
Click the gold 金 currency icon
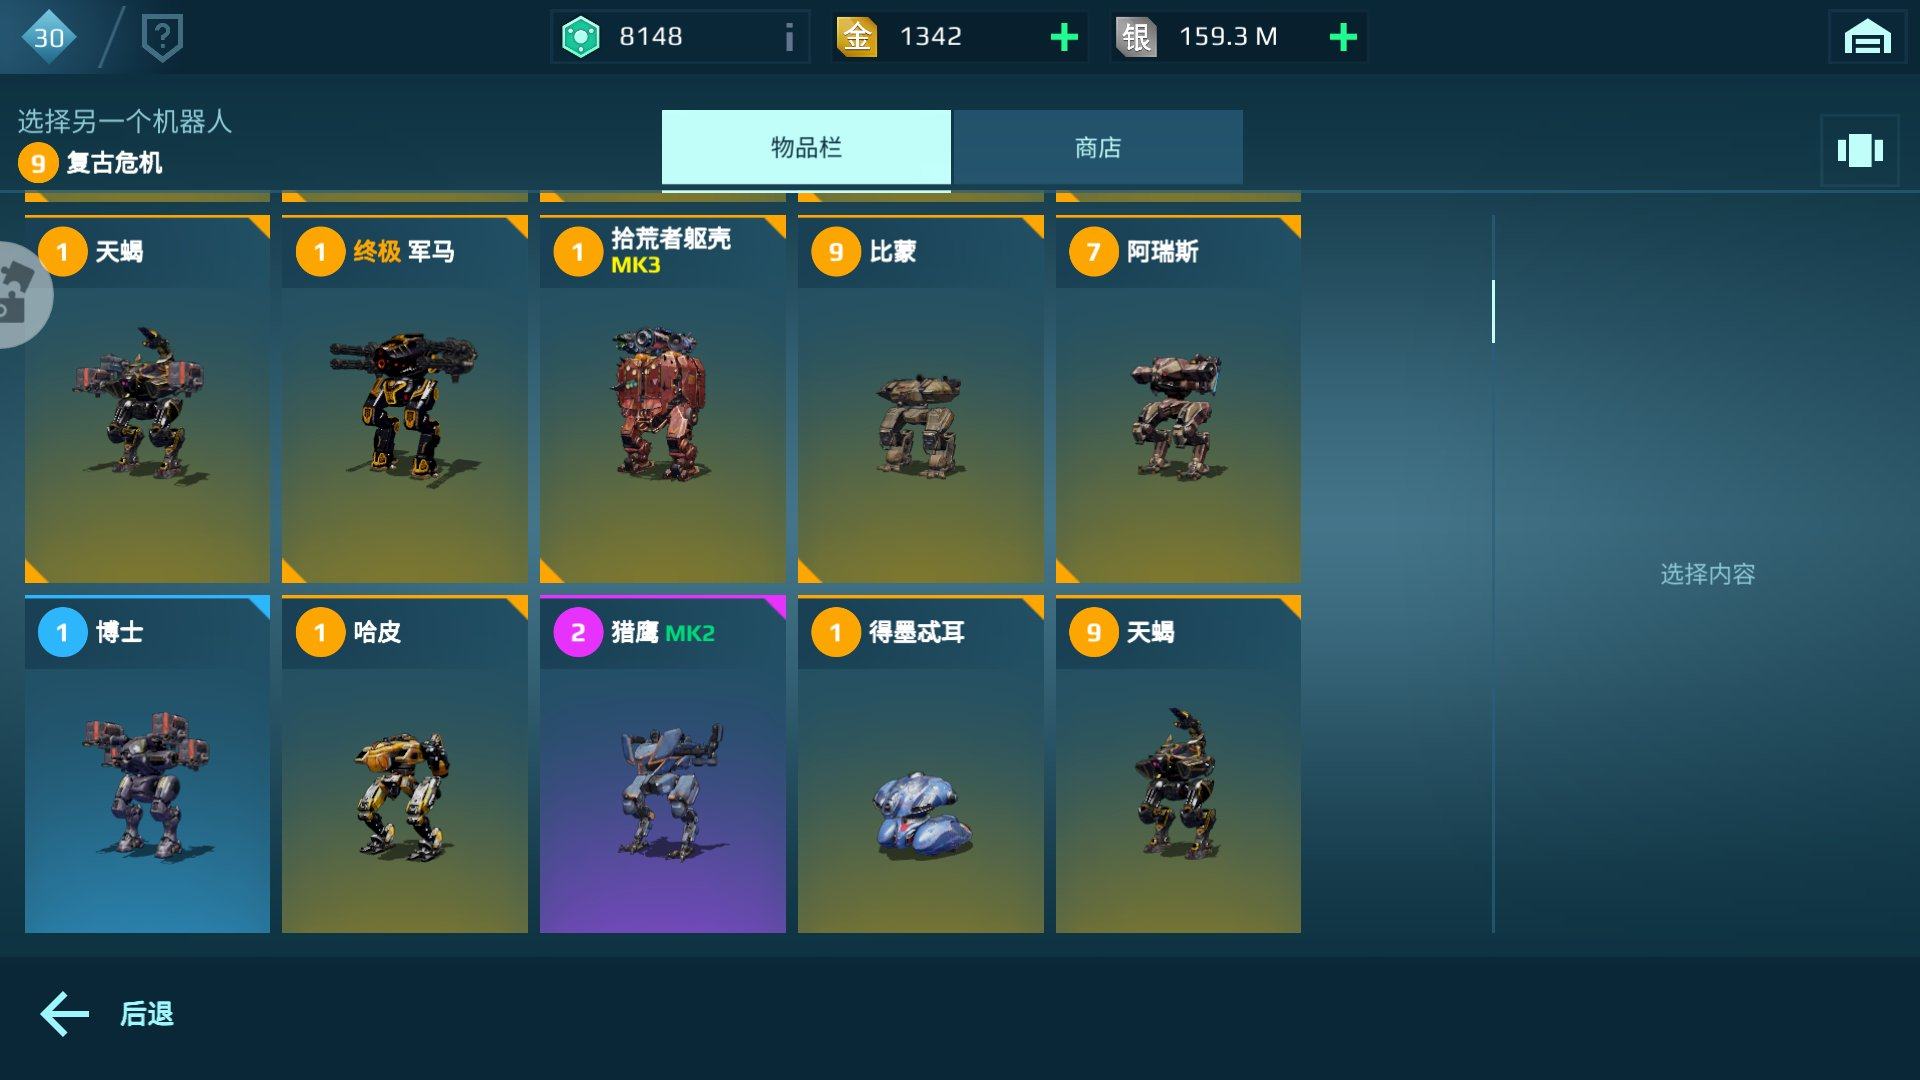(x=857, y=37)
